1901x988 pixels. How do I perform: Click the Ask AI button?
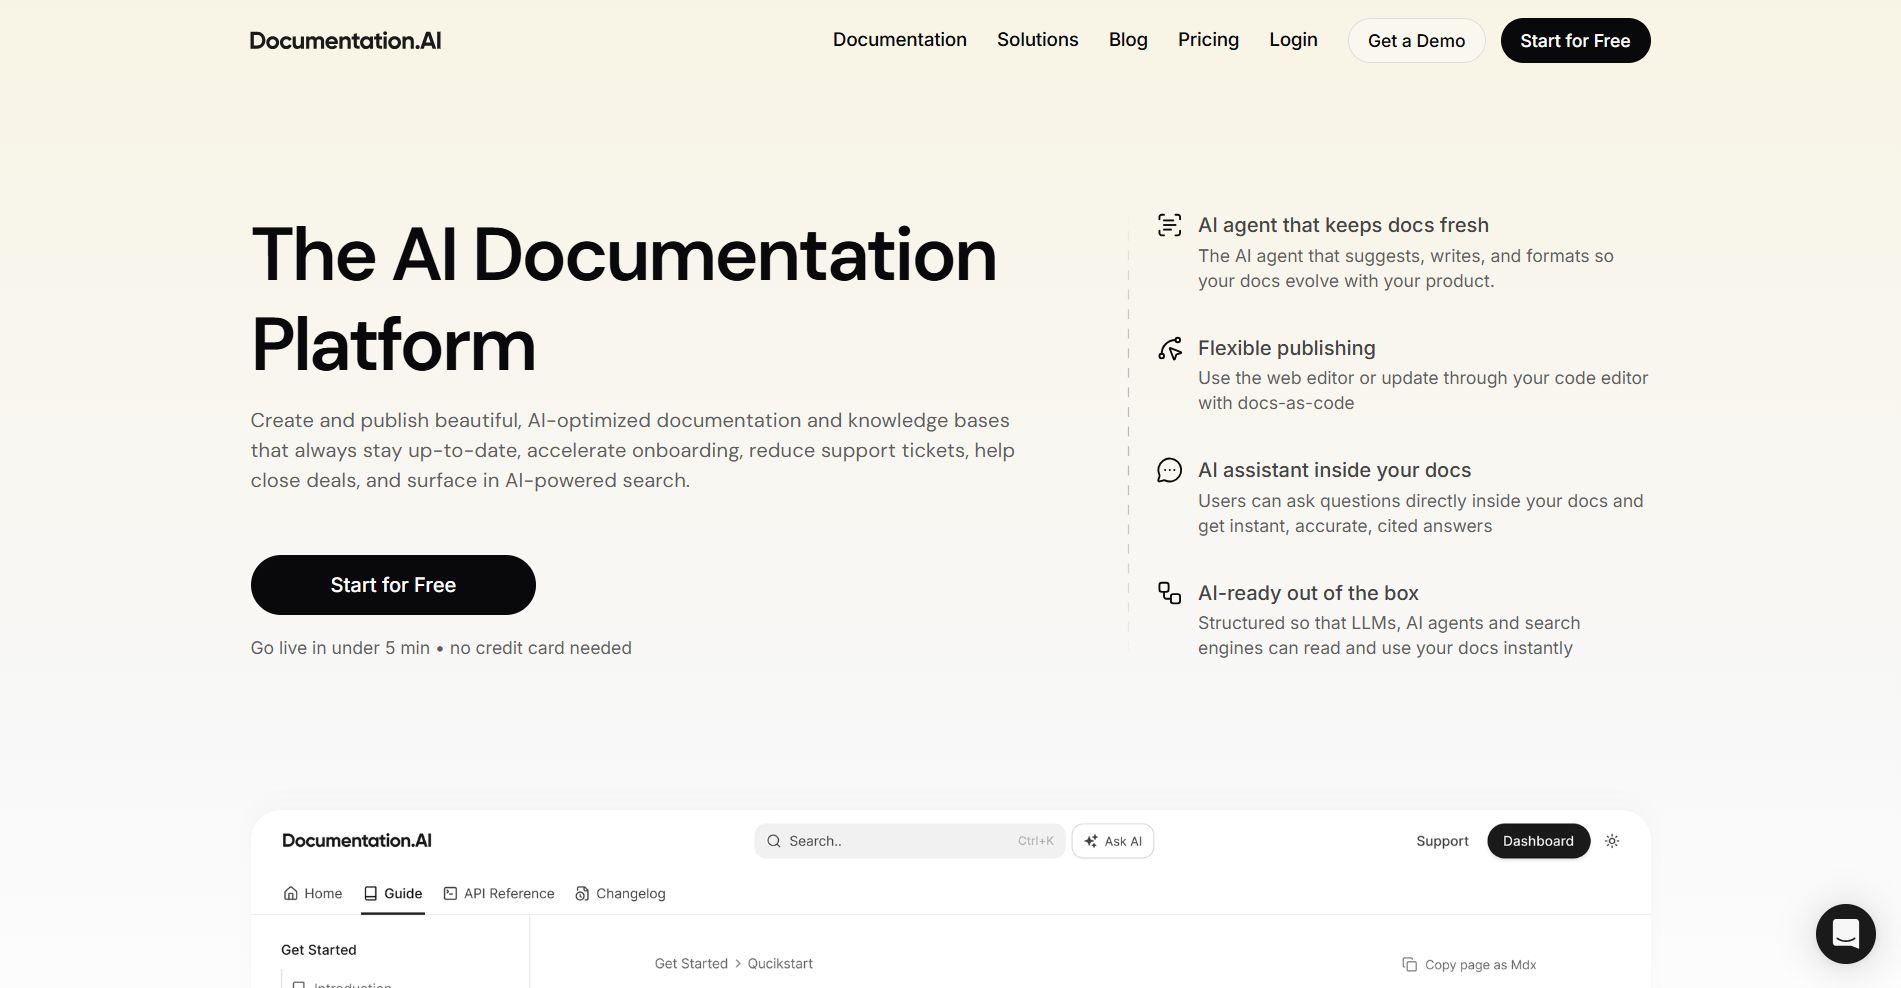pyautogui.click(x=1113, y=841)
